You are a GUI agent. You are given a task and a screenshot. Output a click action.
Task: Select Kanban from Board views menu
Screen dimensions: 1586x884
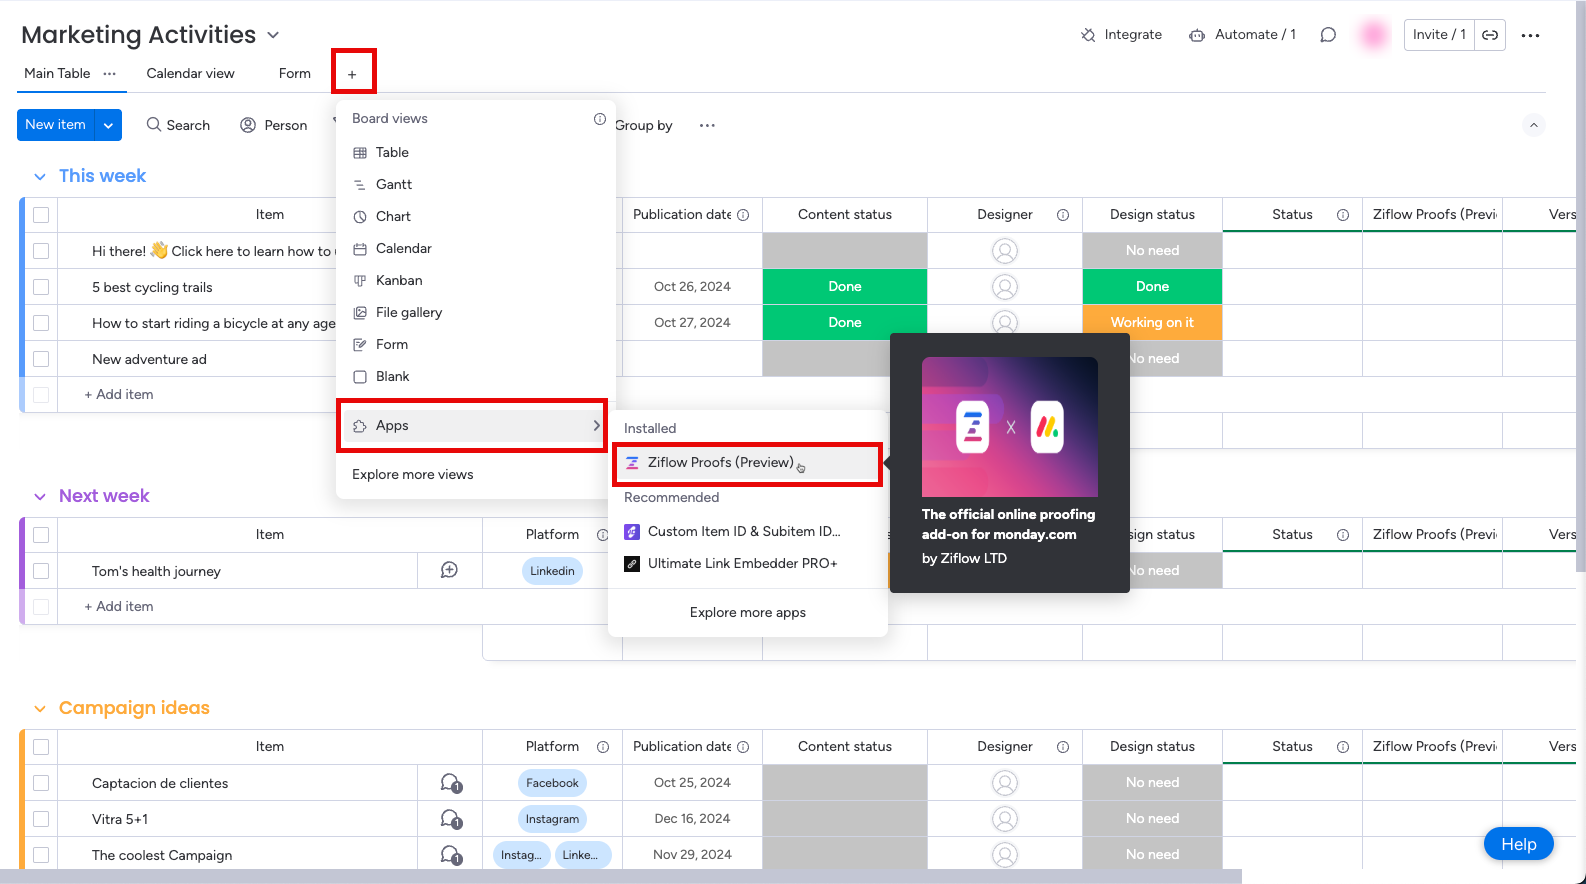coord(399,281)
